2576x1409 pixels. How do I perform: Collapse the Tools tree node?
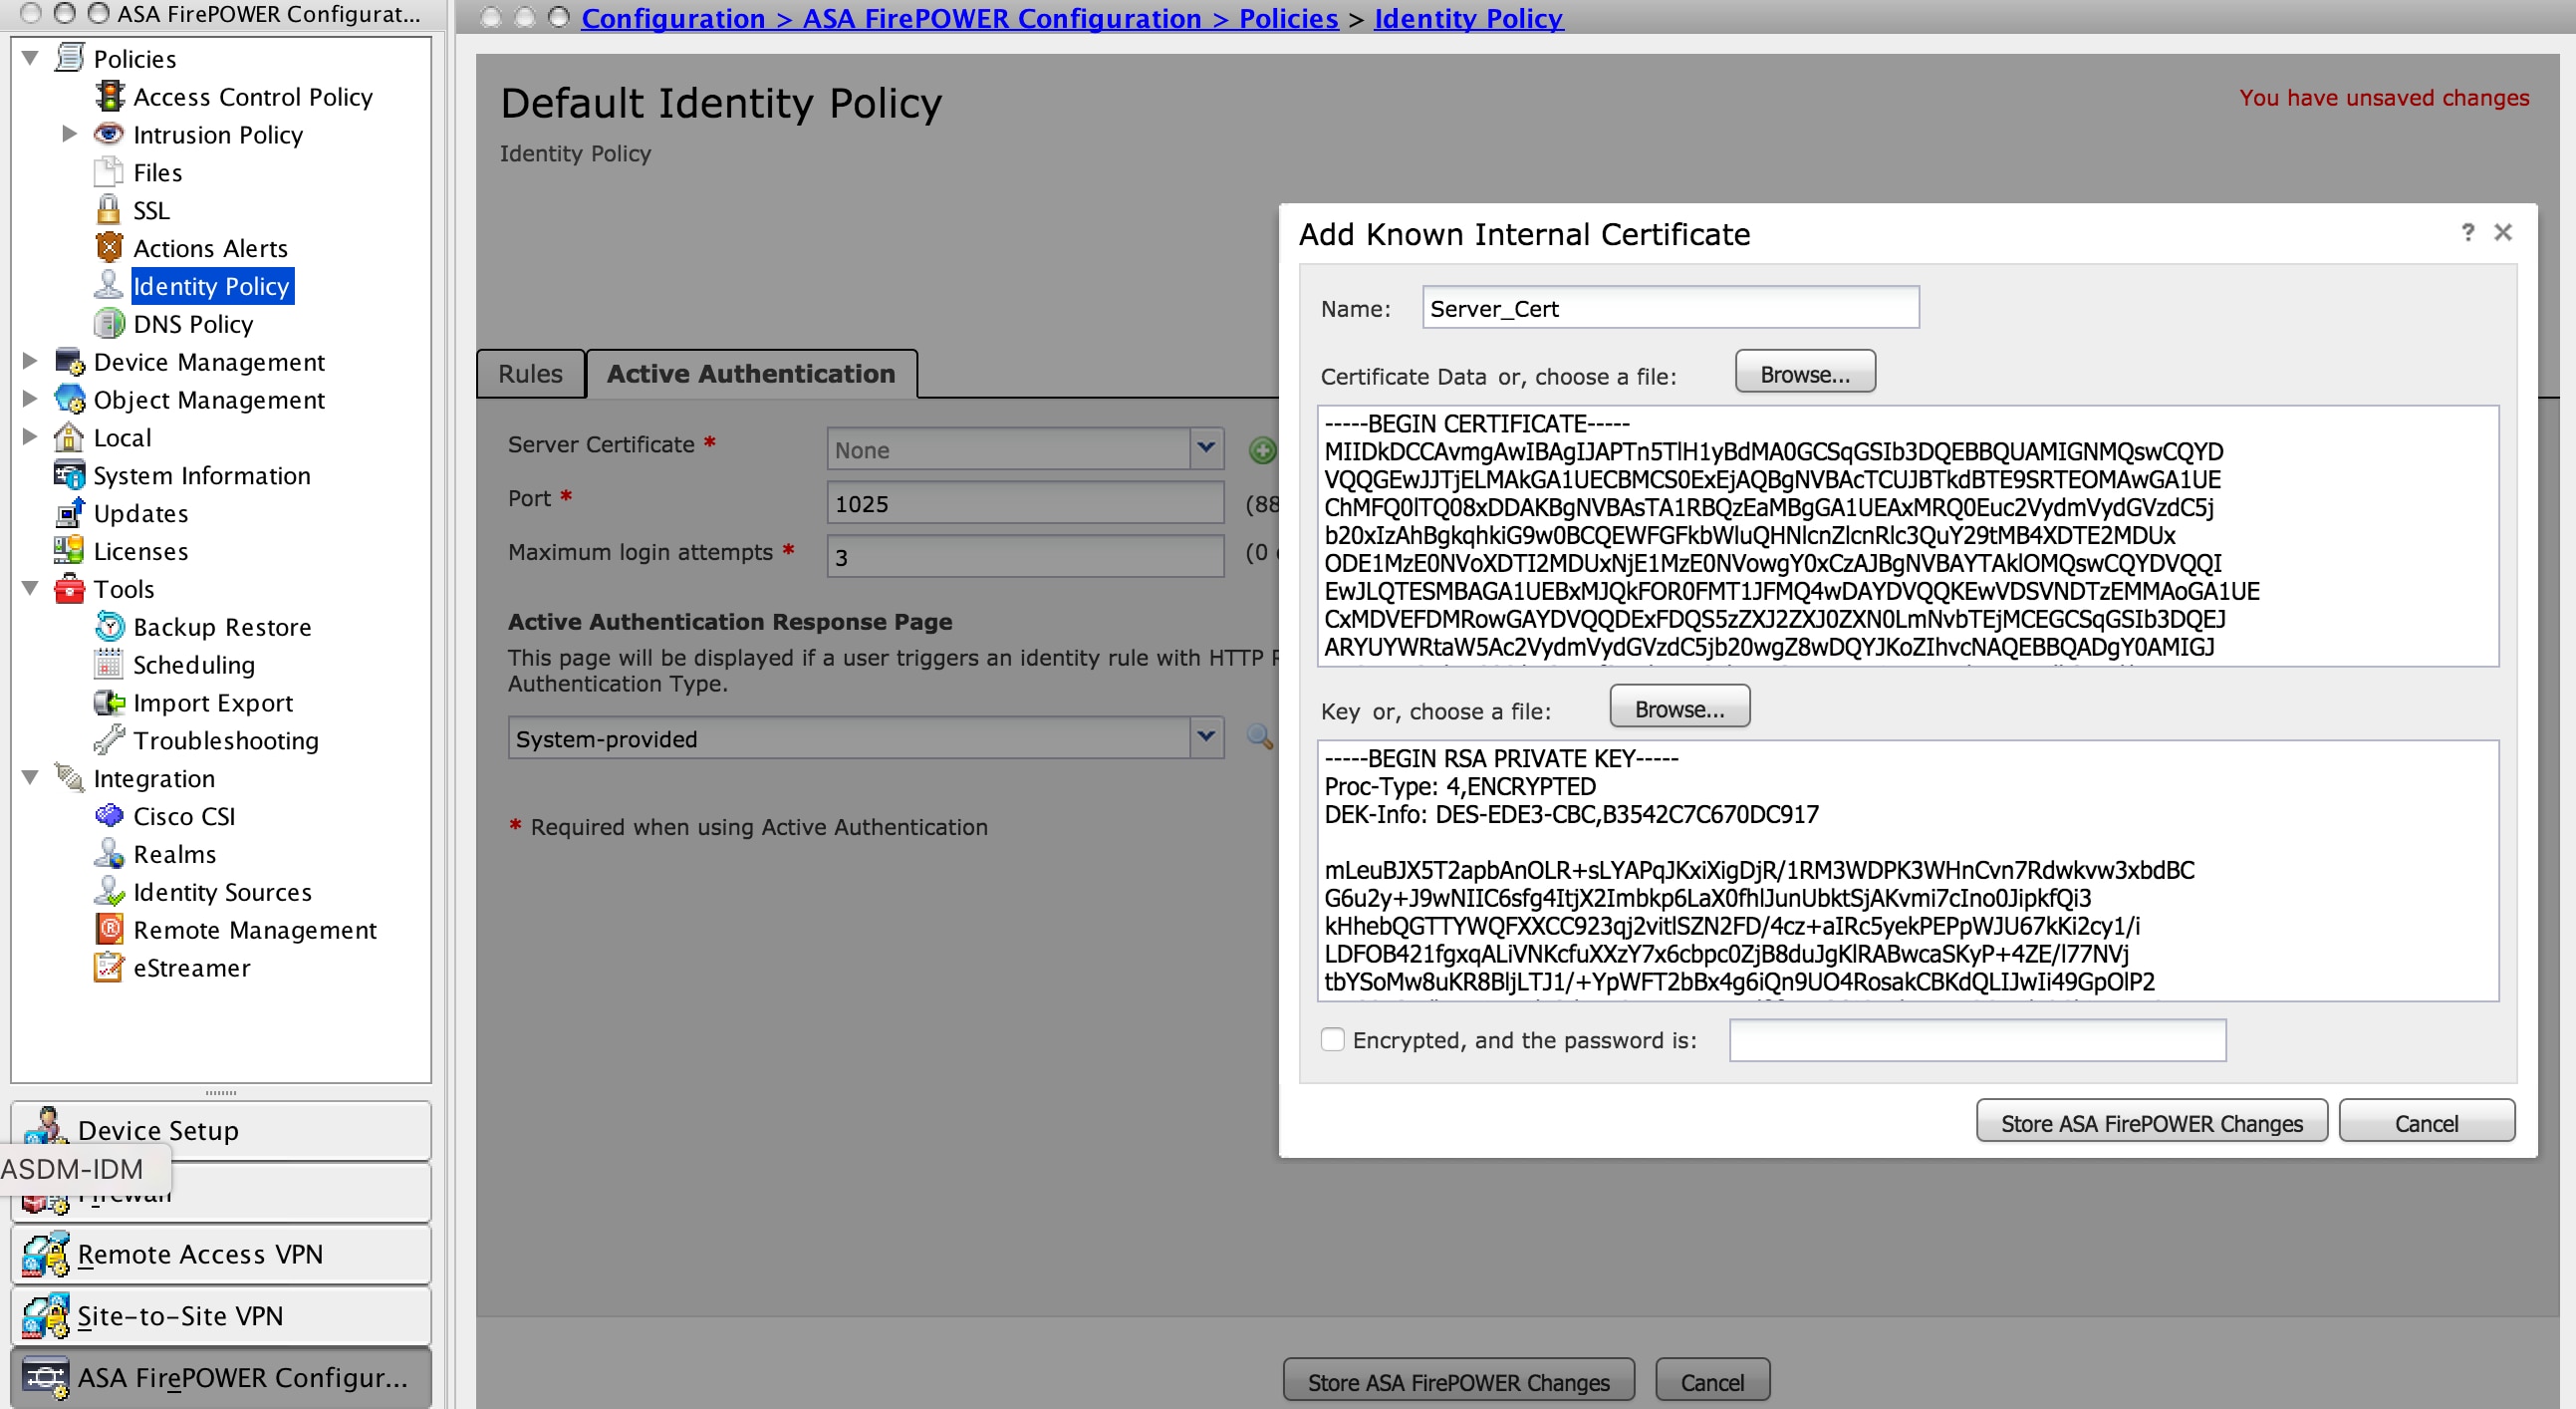pos(31,588)
